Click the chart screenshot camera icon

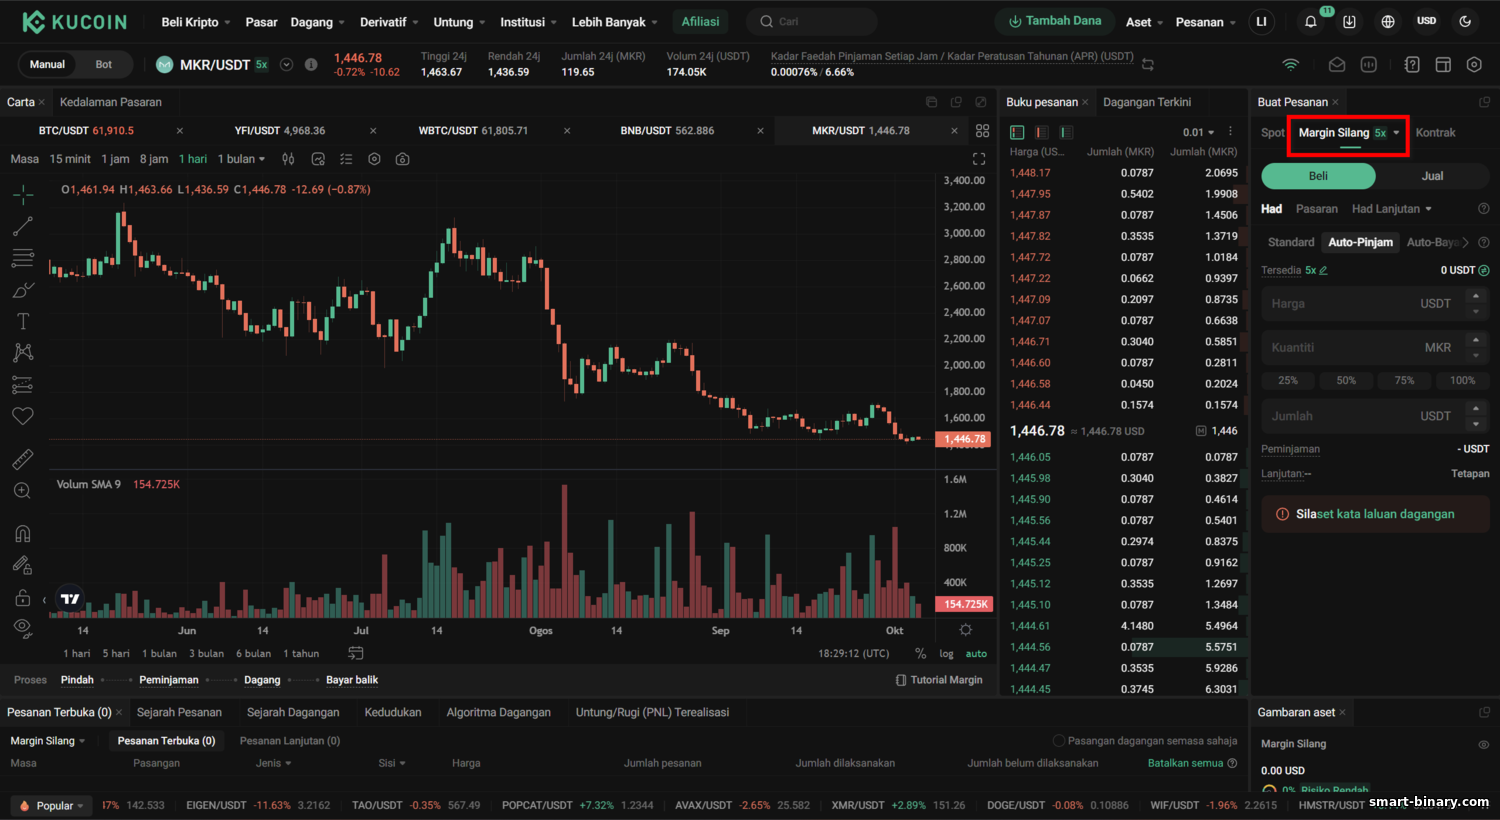[x=402, y=159]
